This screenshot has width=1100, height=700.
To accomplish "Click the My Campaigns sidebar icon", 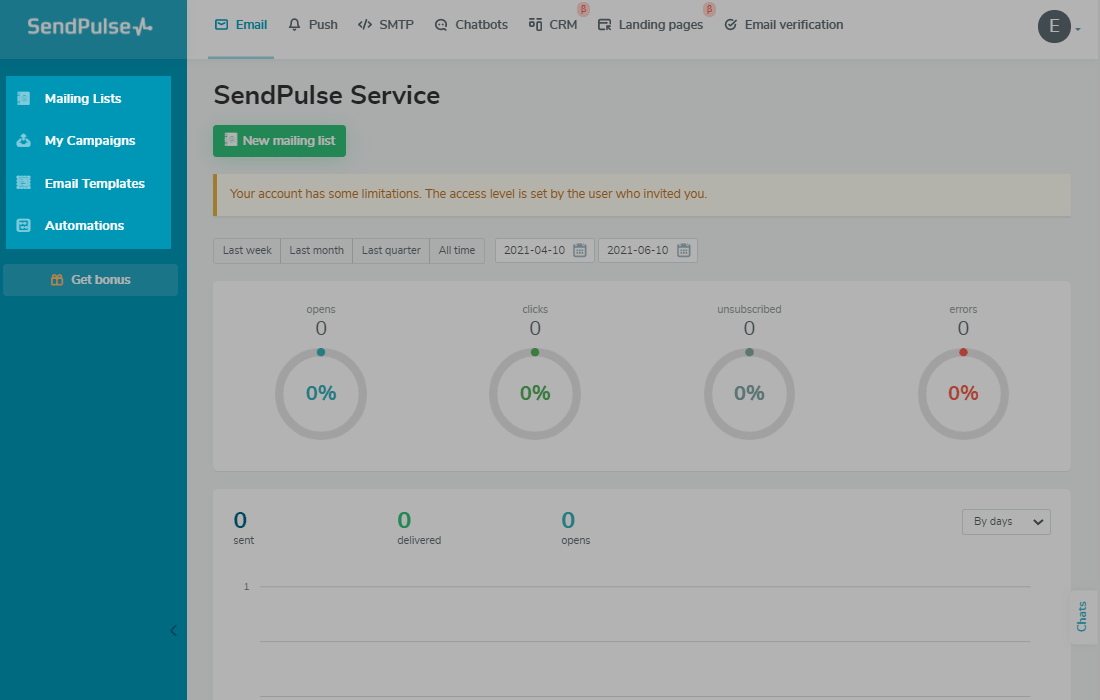I will [x=24, y=141].
